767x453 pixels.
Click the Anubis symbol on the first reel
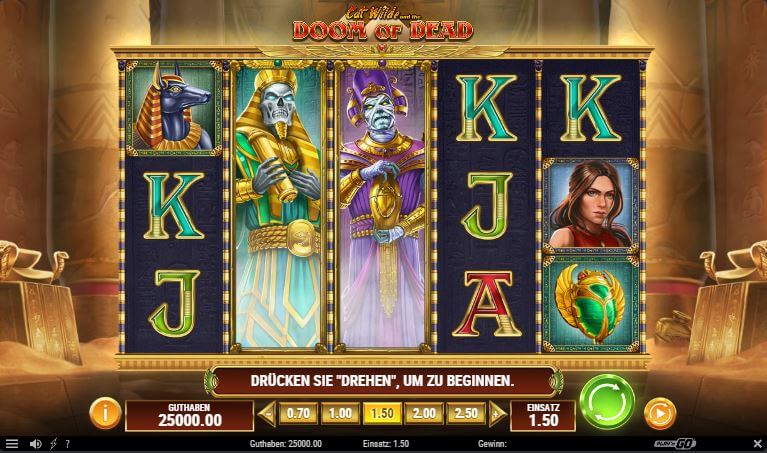point(174,108)
